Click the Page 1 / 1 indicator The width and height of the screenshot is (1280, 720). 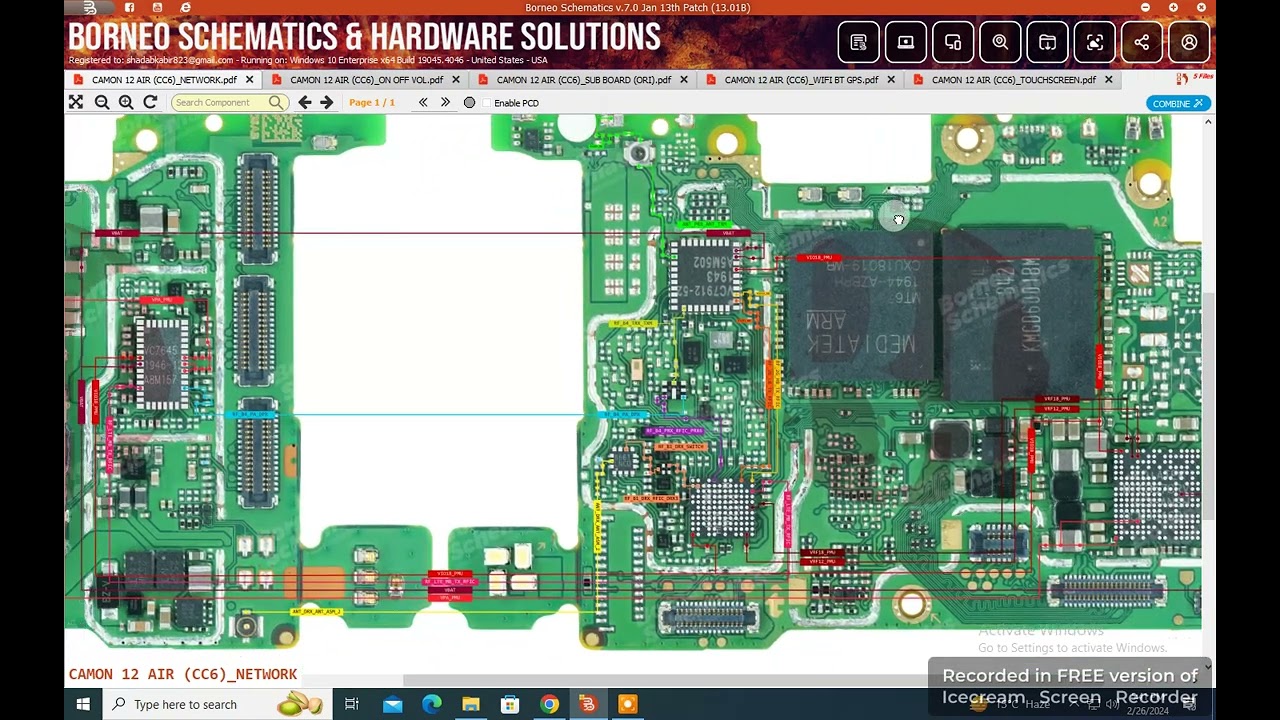372,103
